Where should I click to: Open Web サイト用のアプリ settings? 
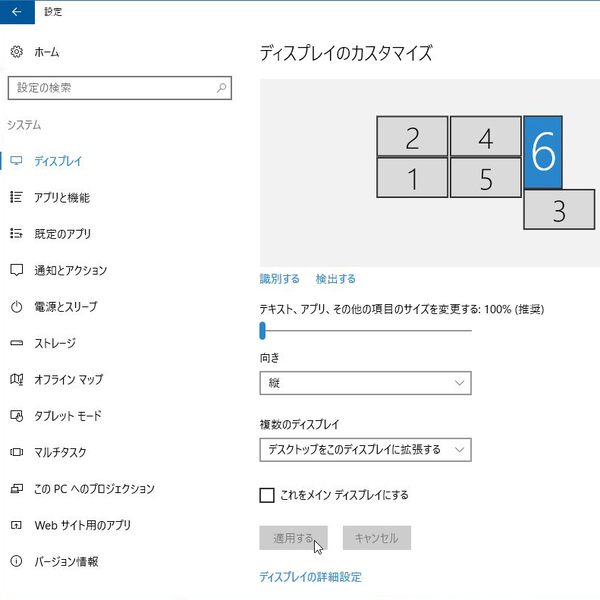(83, 525)
